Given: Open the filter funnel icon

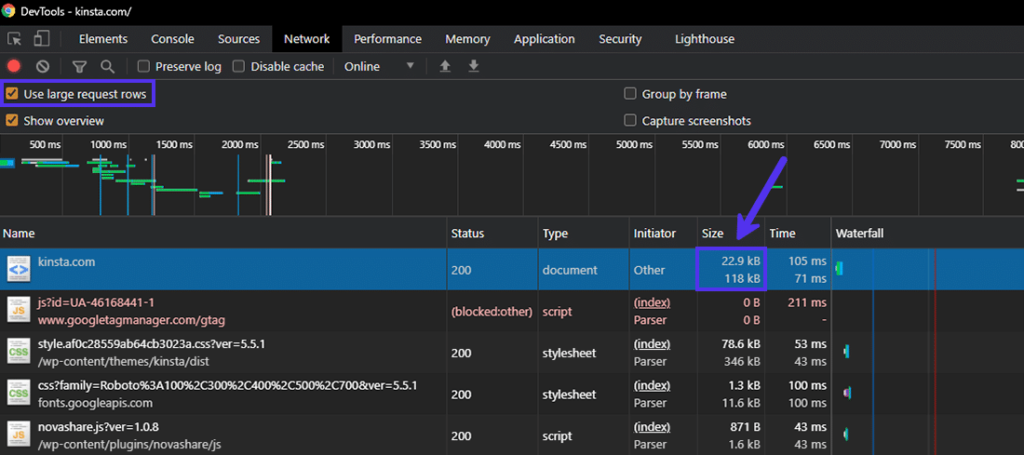Looking at the screenshot, I should click(x=79, y=66).
